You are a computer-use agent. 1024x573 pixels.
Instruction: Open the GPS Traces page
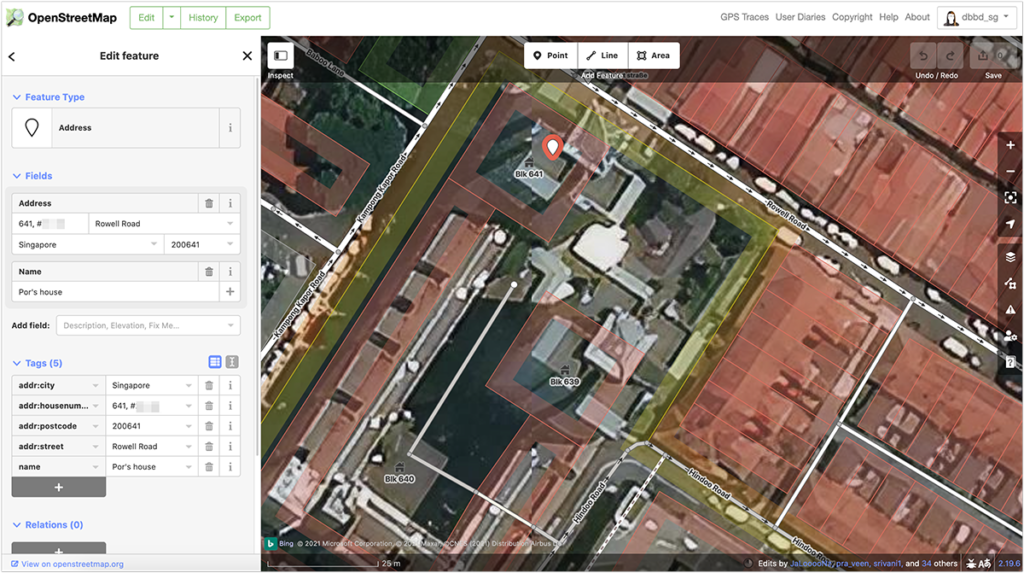click(x=744, y=17)
